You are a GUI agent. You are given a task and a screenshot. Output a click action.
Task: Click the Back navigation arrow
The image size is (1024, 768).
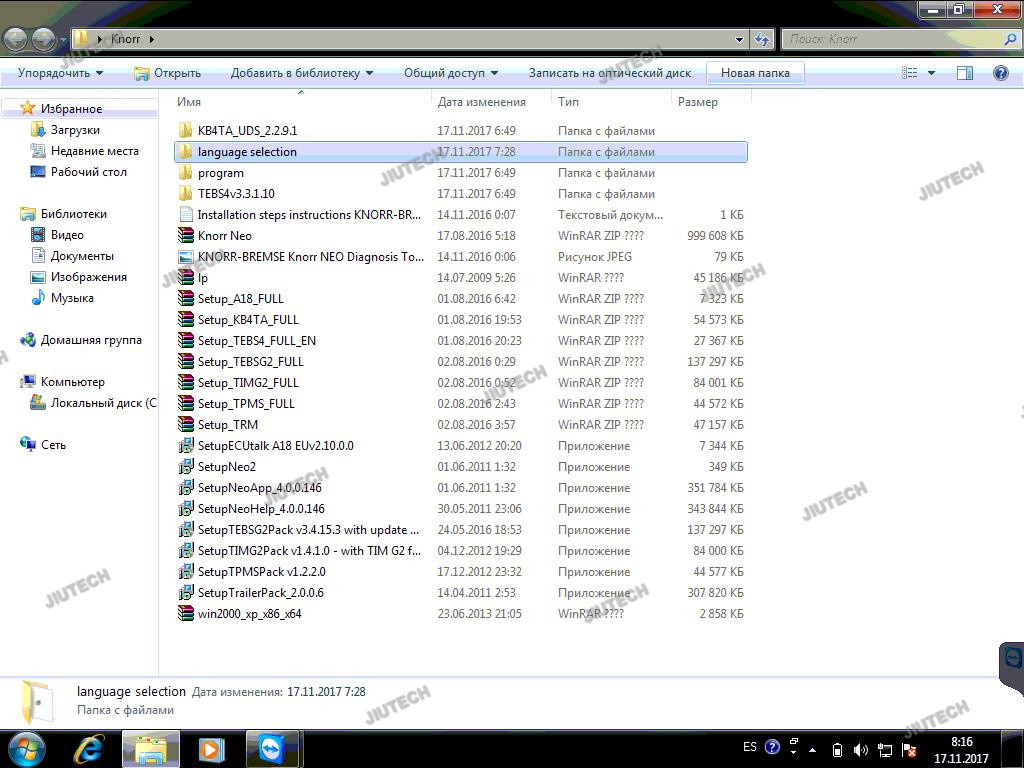coord(16,39)
